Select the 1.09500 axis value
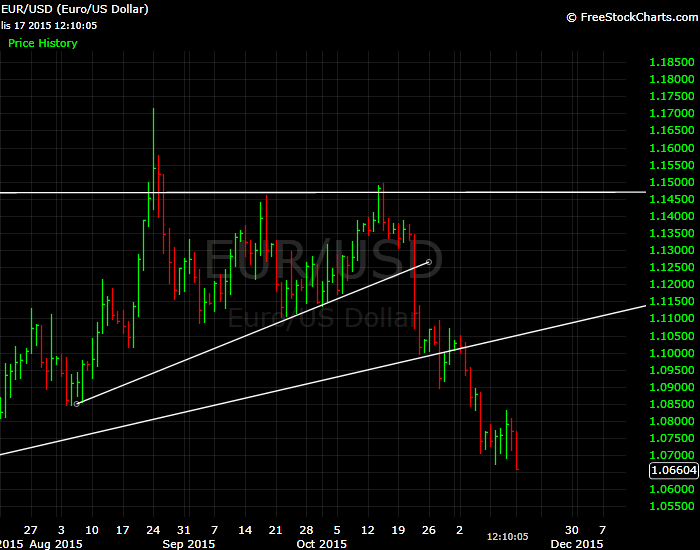The width and height of the screenshot is (700, 550). (x=672, y=370)
